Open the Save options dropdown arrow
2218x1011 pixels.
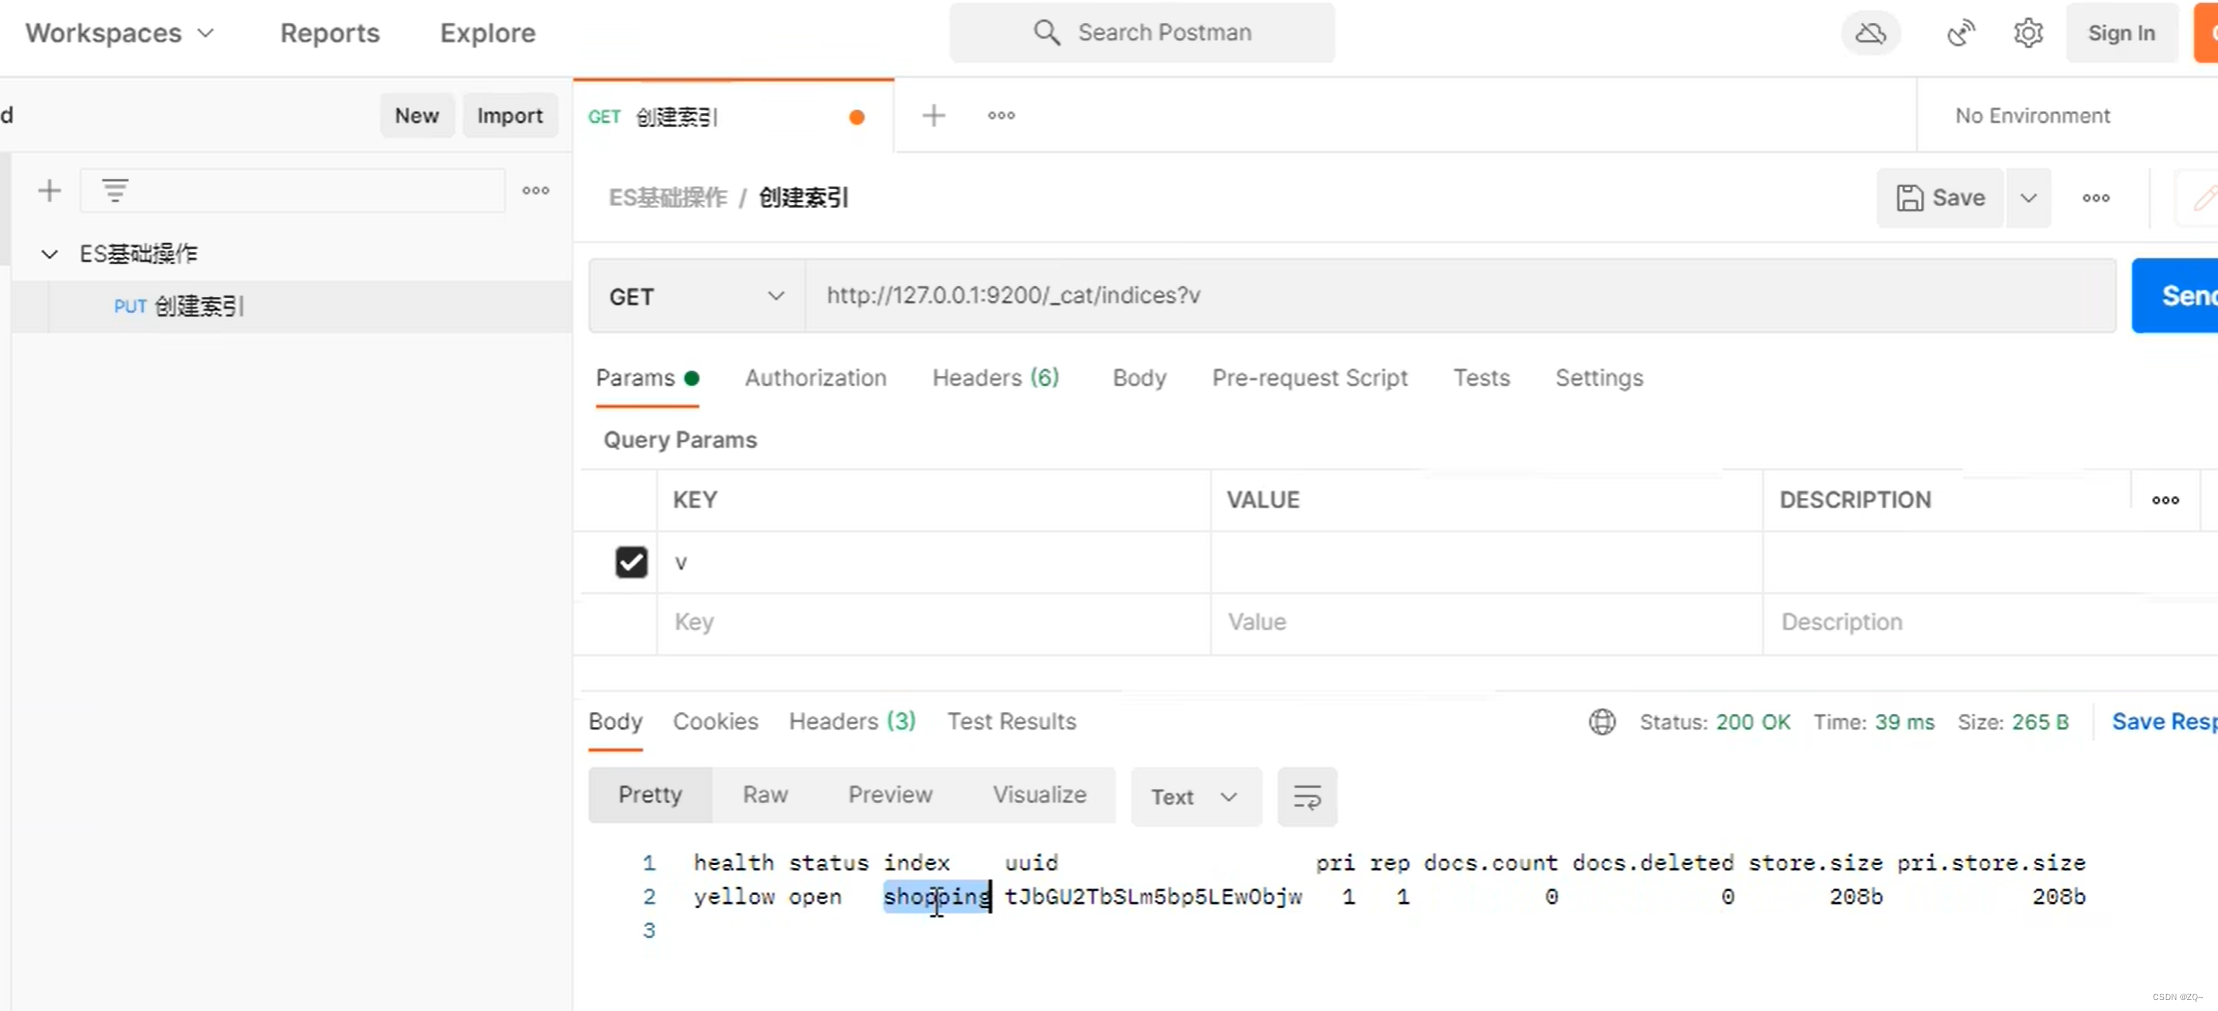tap(2028, 198)
